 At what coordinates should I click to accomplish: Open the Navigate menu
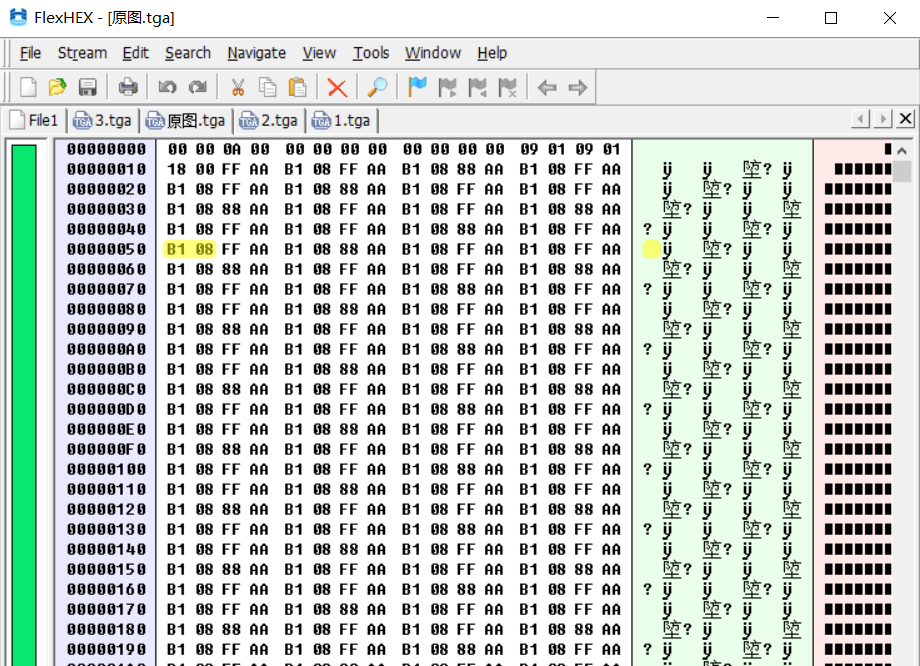pyautogui.click(x=256, y=53)
